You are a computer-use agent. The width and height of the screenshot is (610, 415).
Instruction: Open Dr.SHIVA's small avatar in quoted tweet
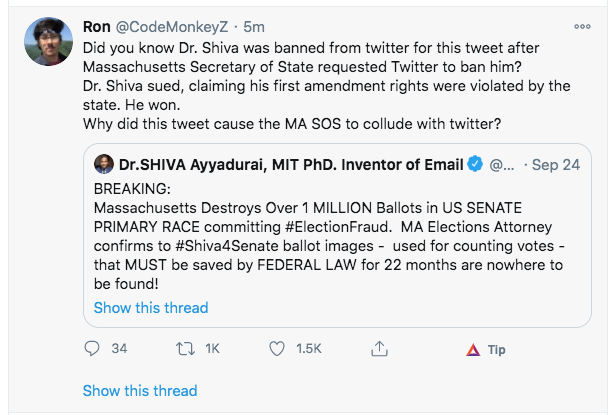(x=104, y=164)
